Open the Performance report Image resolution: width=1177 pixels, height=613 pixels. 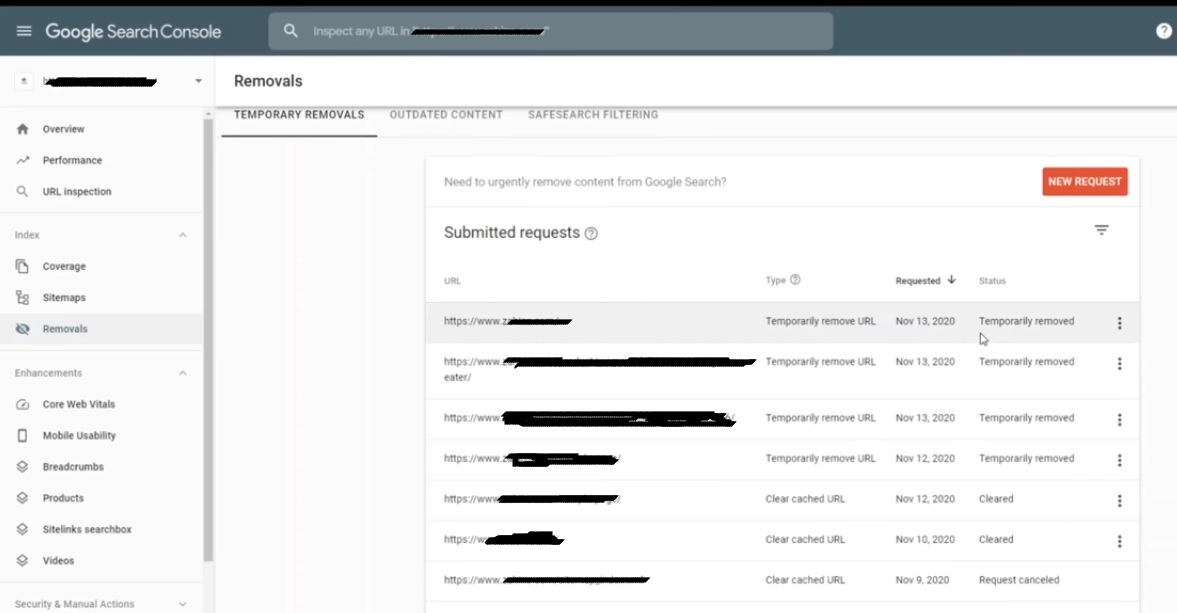(x=73, y=160)
